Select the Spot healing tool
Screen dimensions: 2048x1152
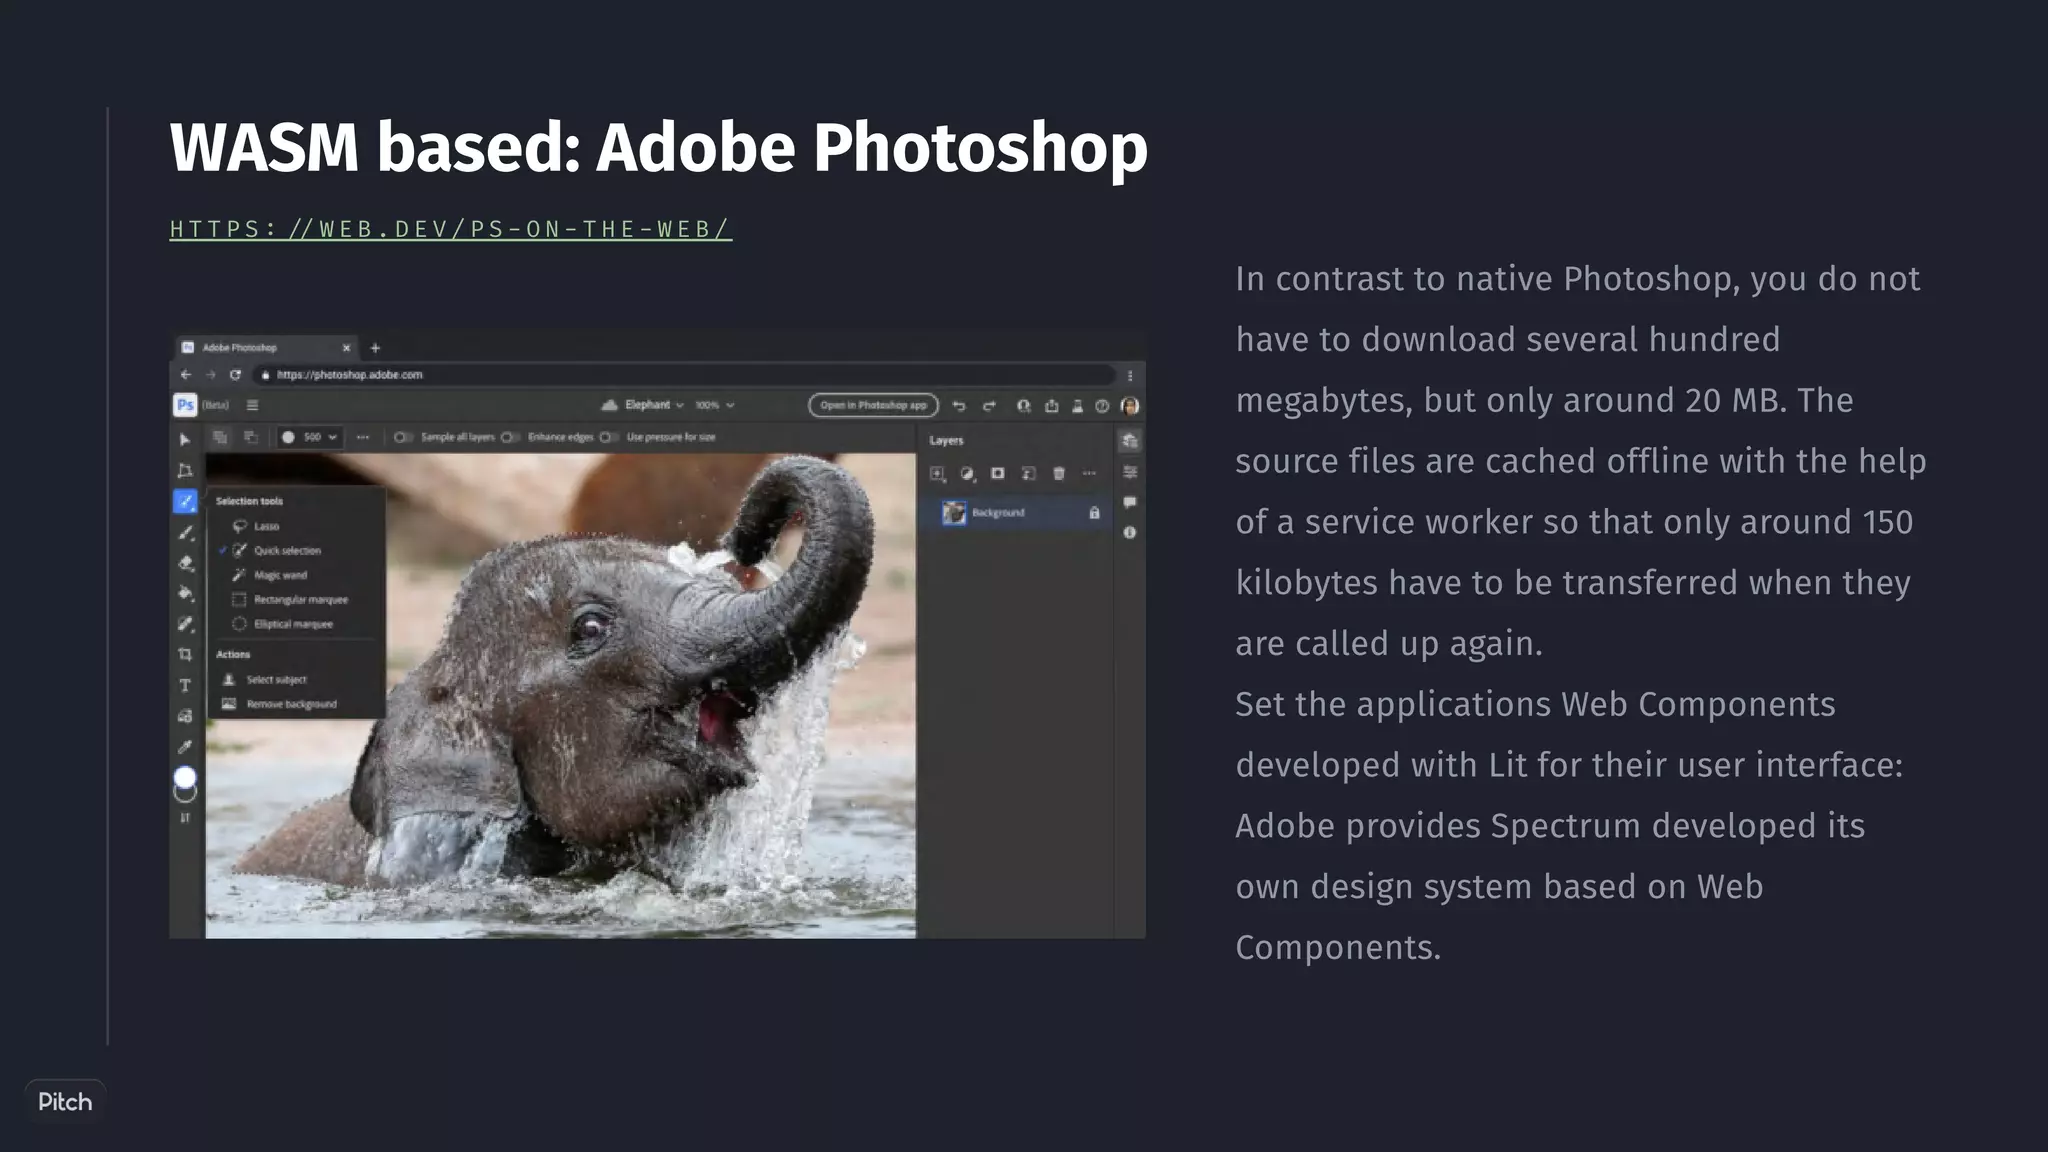click(x=185, y=624)
